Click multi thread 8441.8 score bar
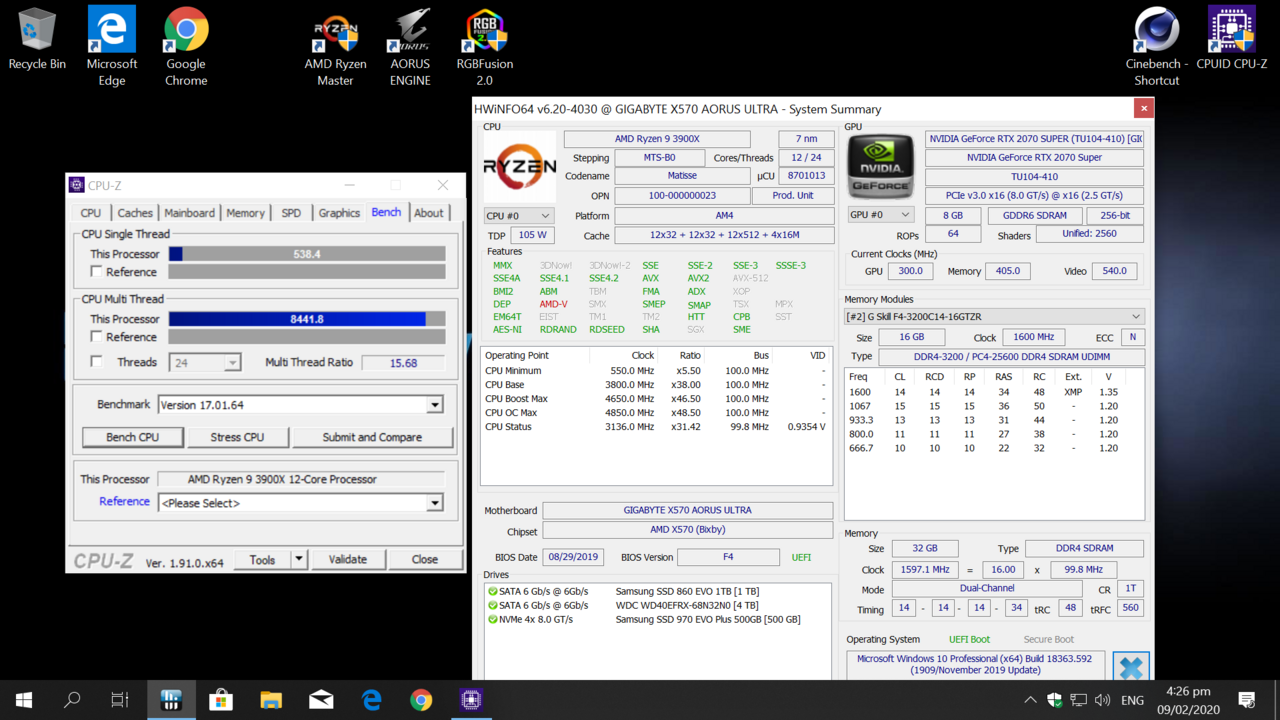Image resolution: width=1280 pixels, height=720 pixels. (x=307, y=319)
